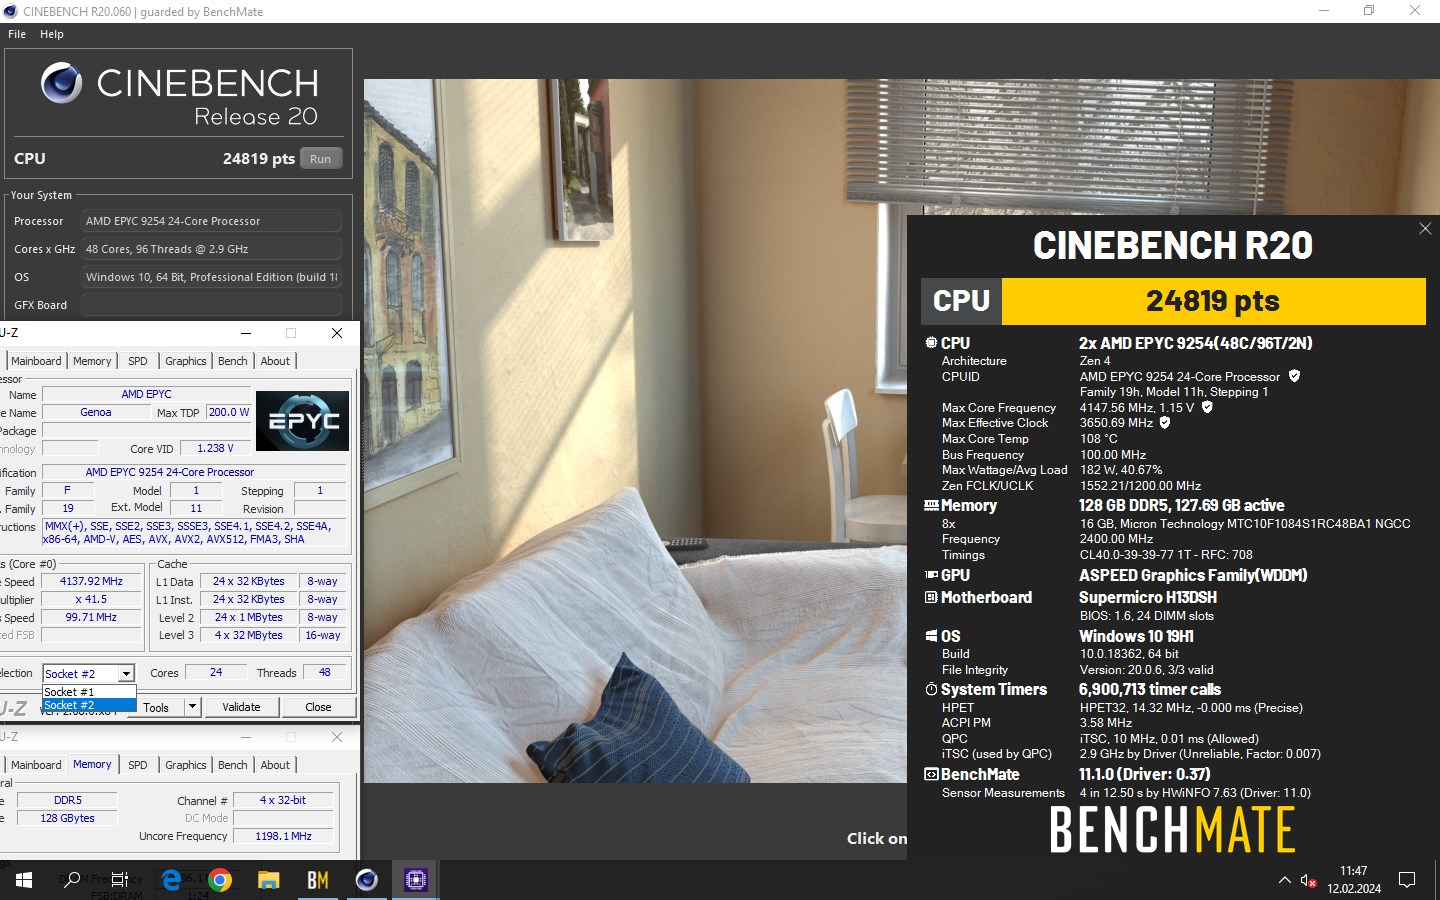This screenshot has height=900, width=1440.
Task: Click the System Timers clock icon
Action: [x=931, y=689]
